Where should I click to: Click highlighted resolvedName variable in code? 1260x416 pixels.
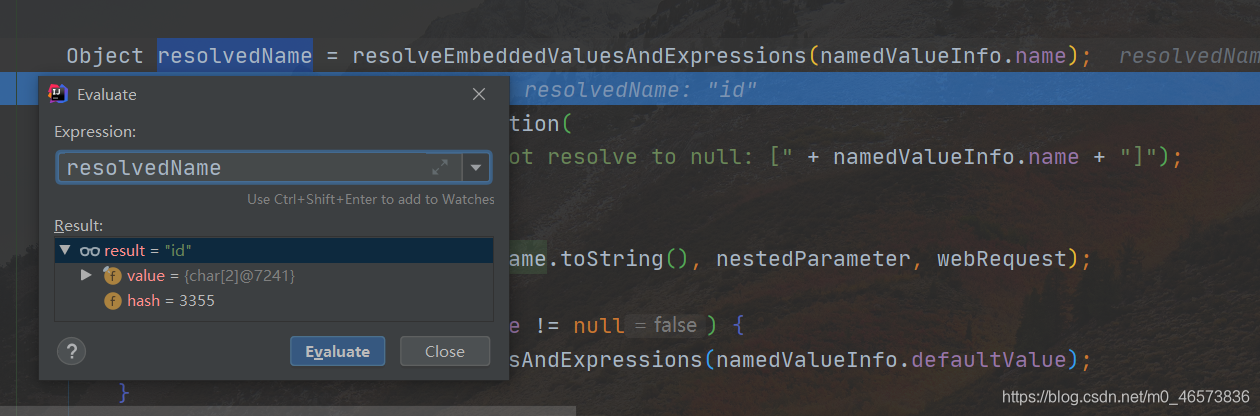tap(235, 56)
